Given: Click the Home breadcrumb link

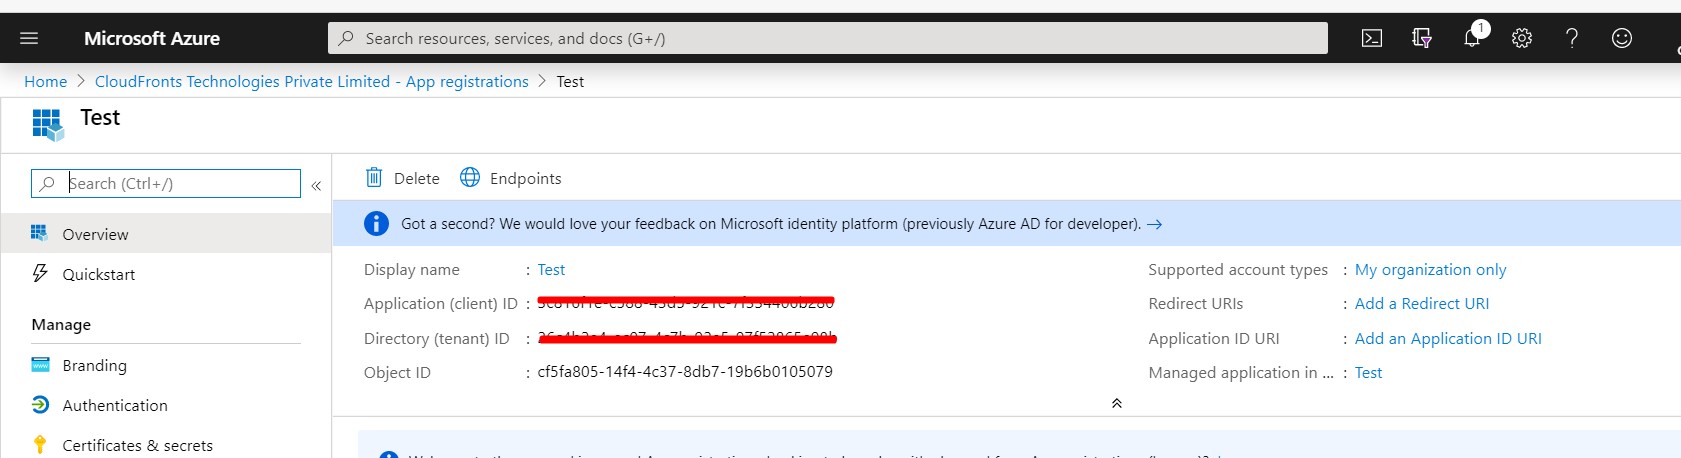Looking at the screenshot, I should [x=45, y=81].
